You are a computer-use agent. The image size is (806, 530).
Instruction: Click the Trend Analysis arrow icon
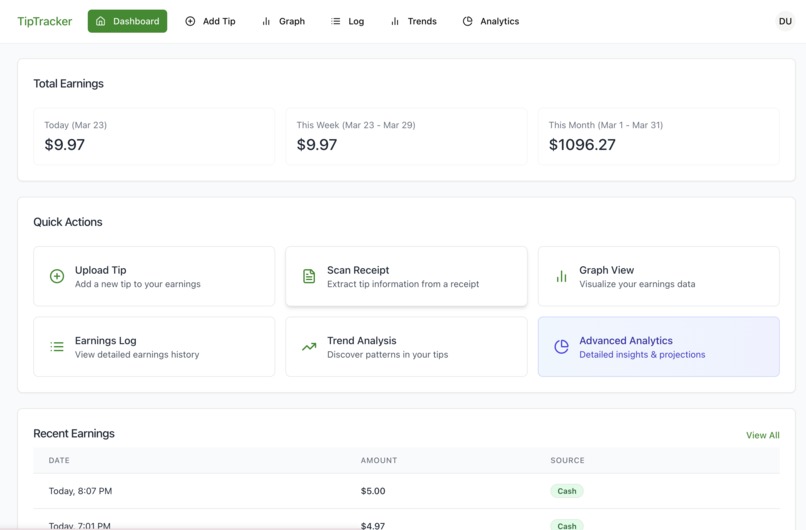click(309, 346)
